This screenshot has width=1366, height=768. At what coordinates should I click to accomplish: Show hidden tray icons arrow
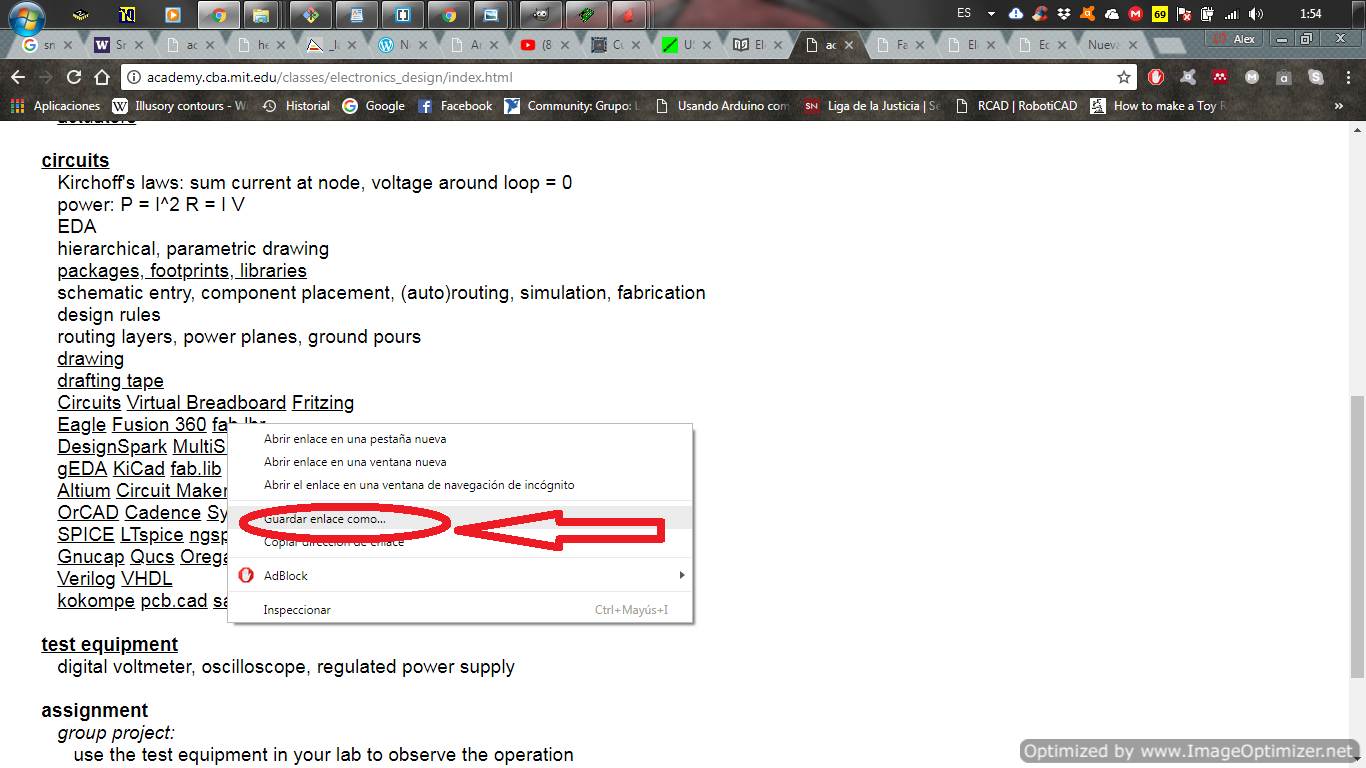coord(991,14)
